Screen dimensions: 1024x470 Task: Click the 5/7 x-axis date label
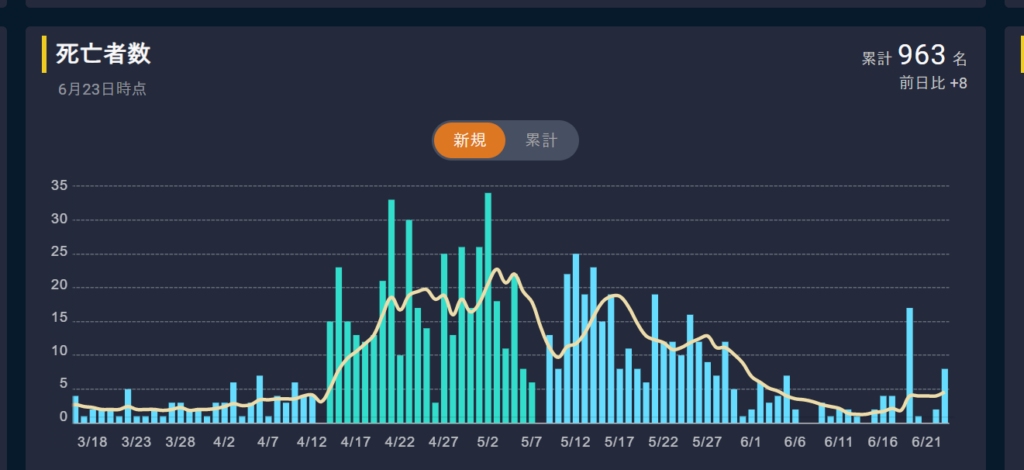pos(532,442)
